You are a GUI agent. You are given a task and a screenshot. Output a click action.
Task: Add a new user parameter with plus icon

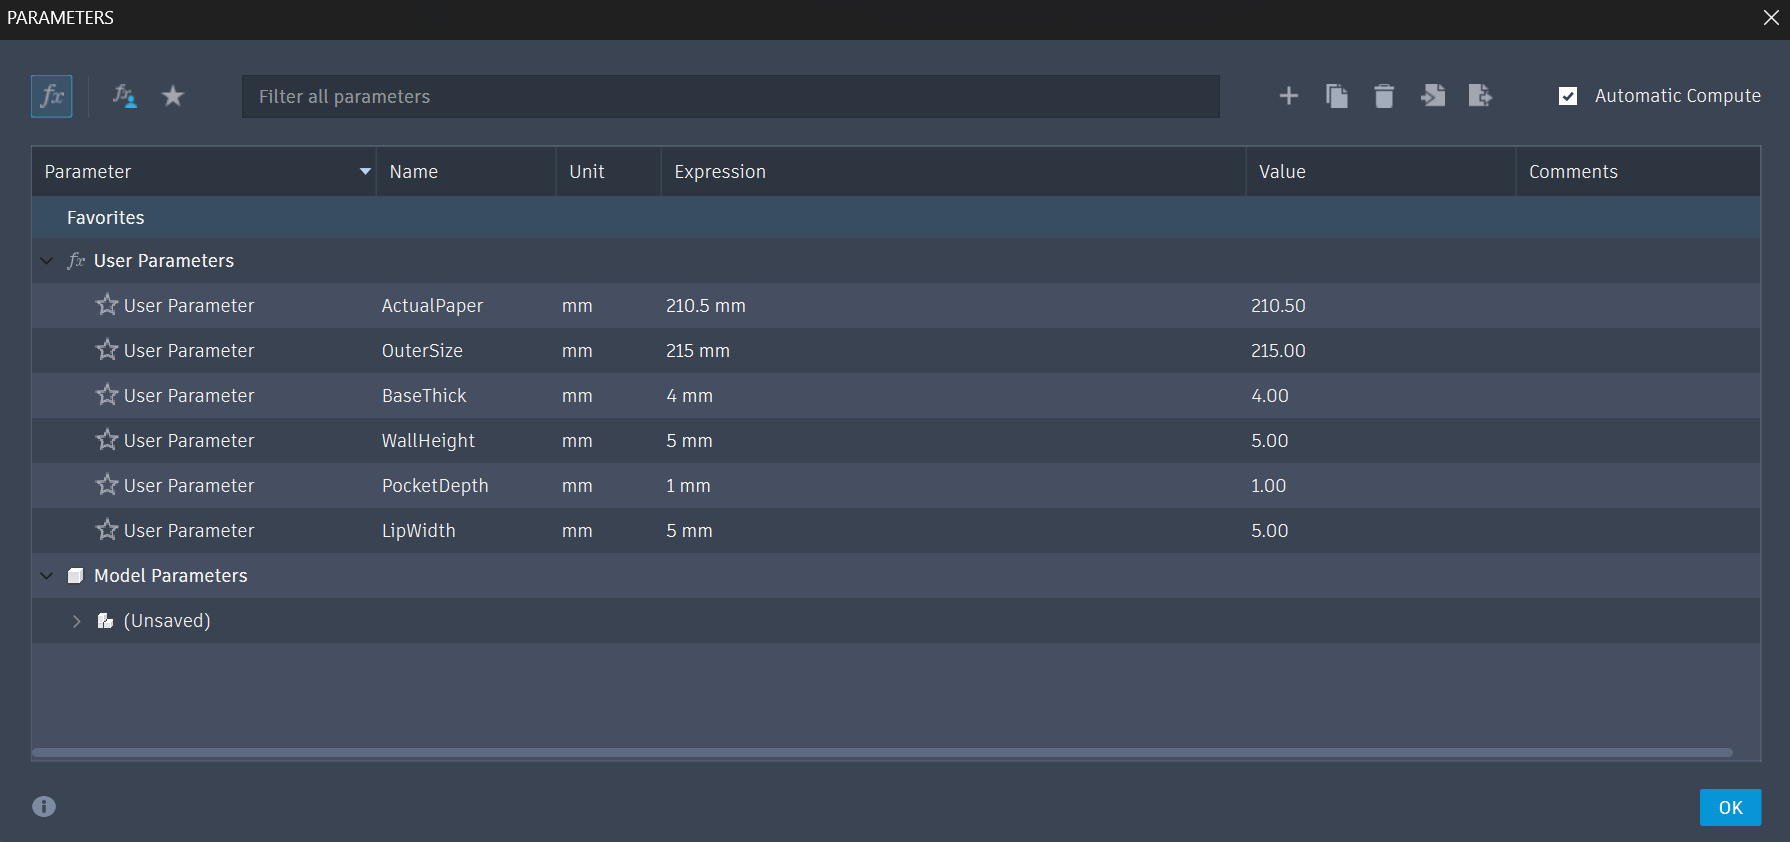(1289, 96)
